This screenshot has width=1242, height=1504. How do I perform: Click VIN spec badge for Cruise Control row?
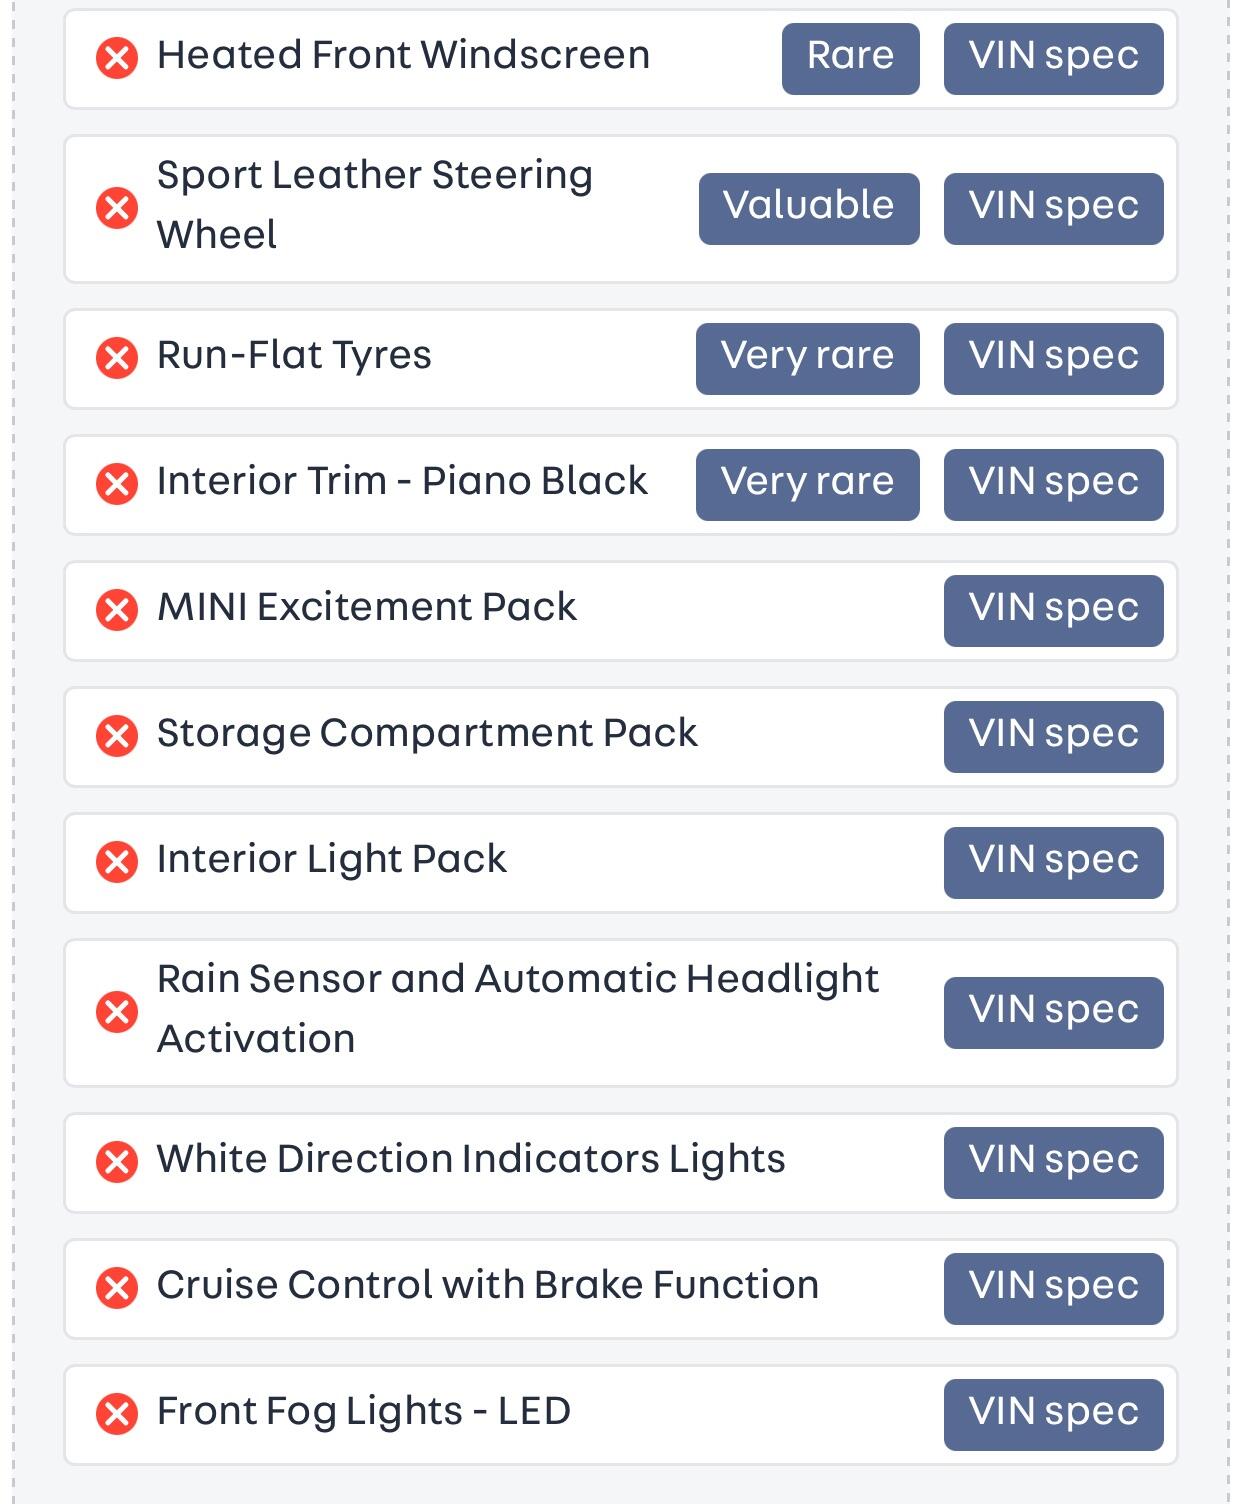point(1053,1288)
